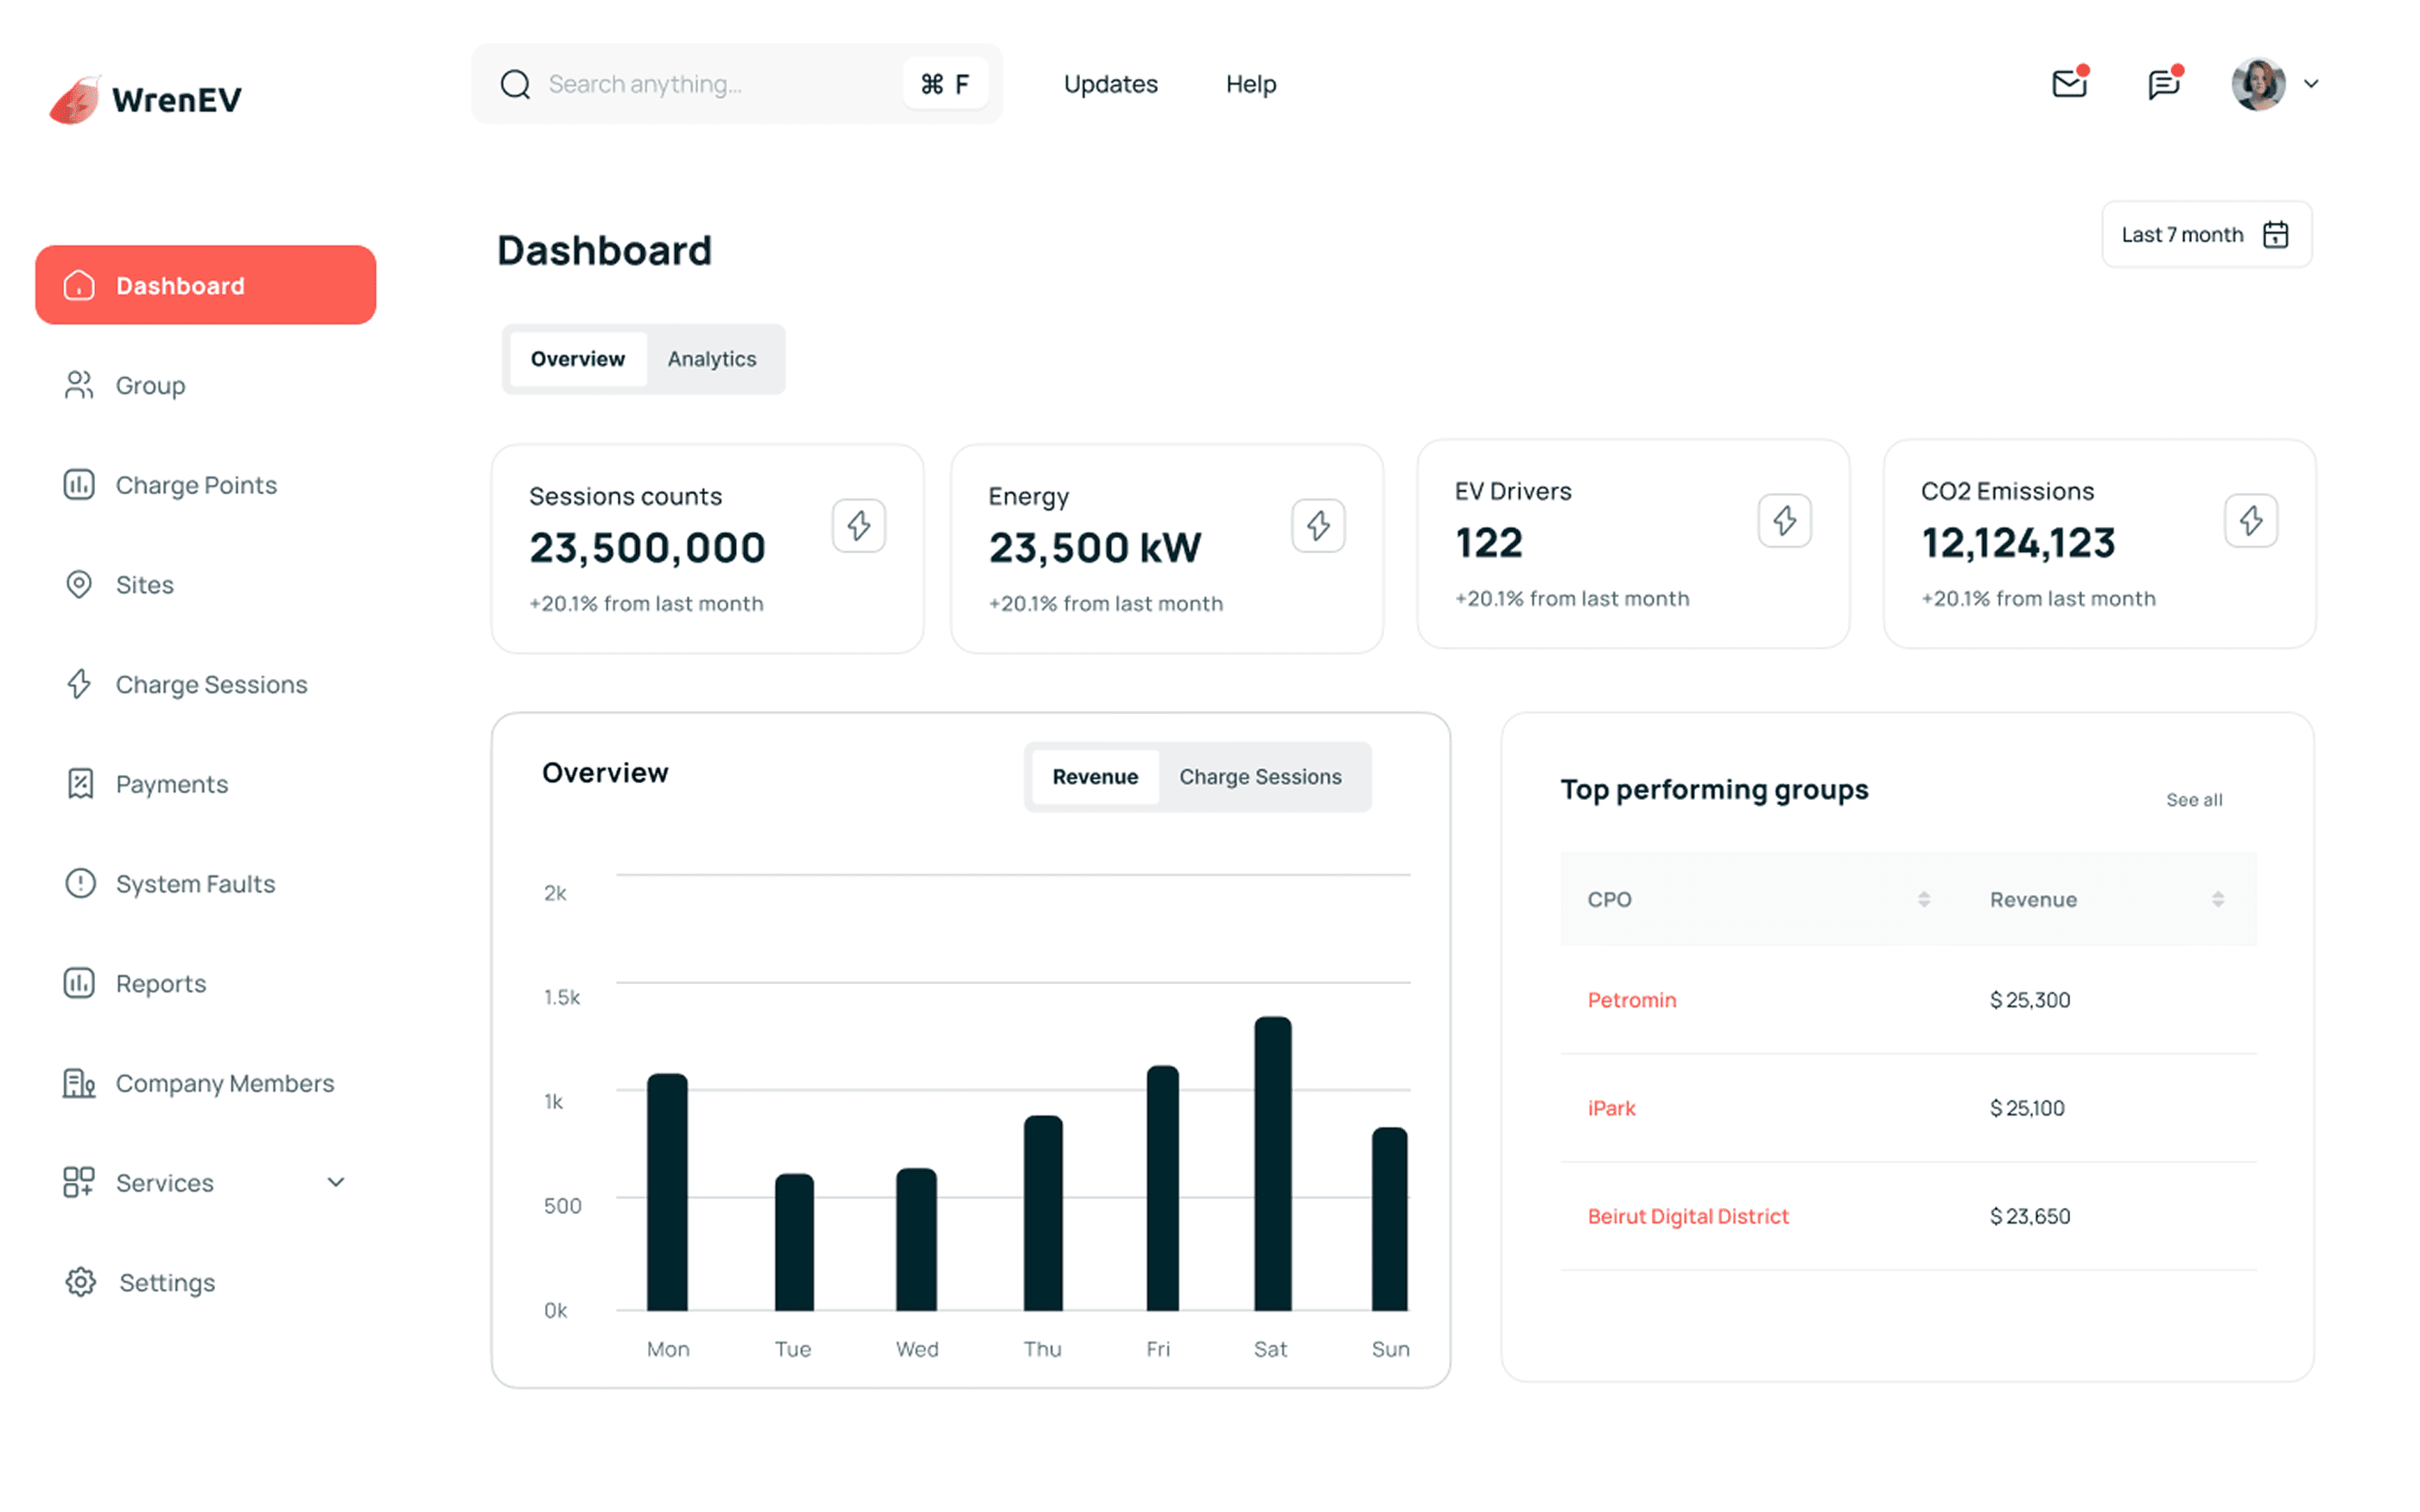
Task: Click the user profile avatar
Action: pyautogui.click(x=2258, y=84)
